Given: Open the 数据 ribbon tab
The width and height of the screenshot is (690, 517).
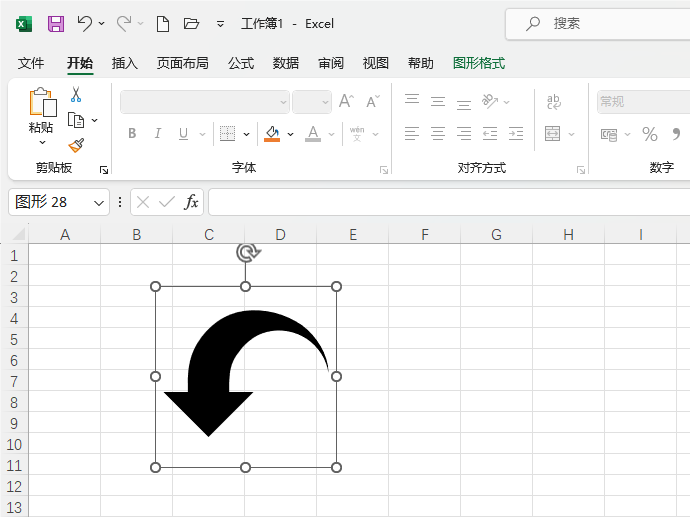Looking at the screenshot, I should click(x=286, y=63).
